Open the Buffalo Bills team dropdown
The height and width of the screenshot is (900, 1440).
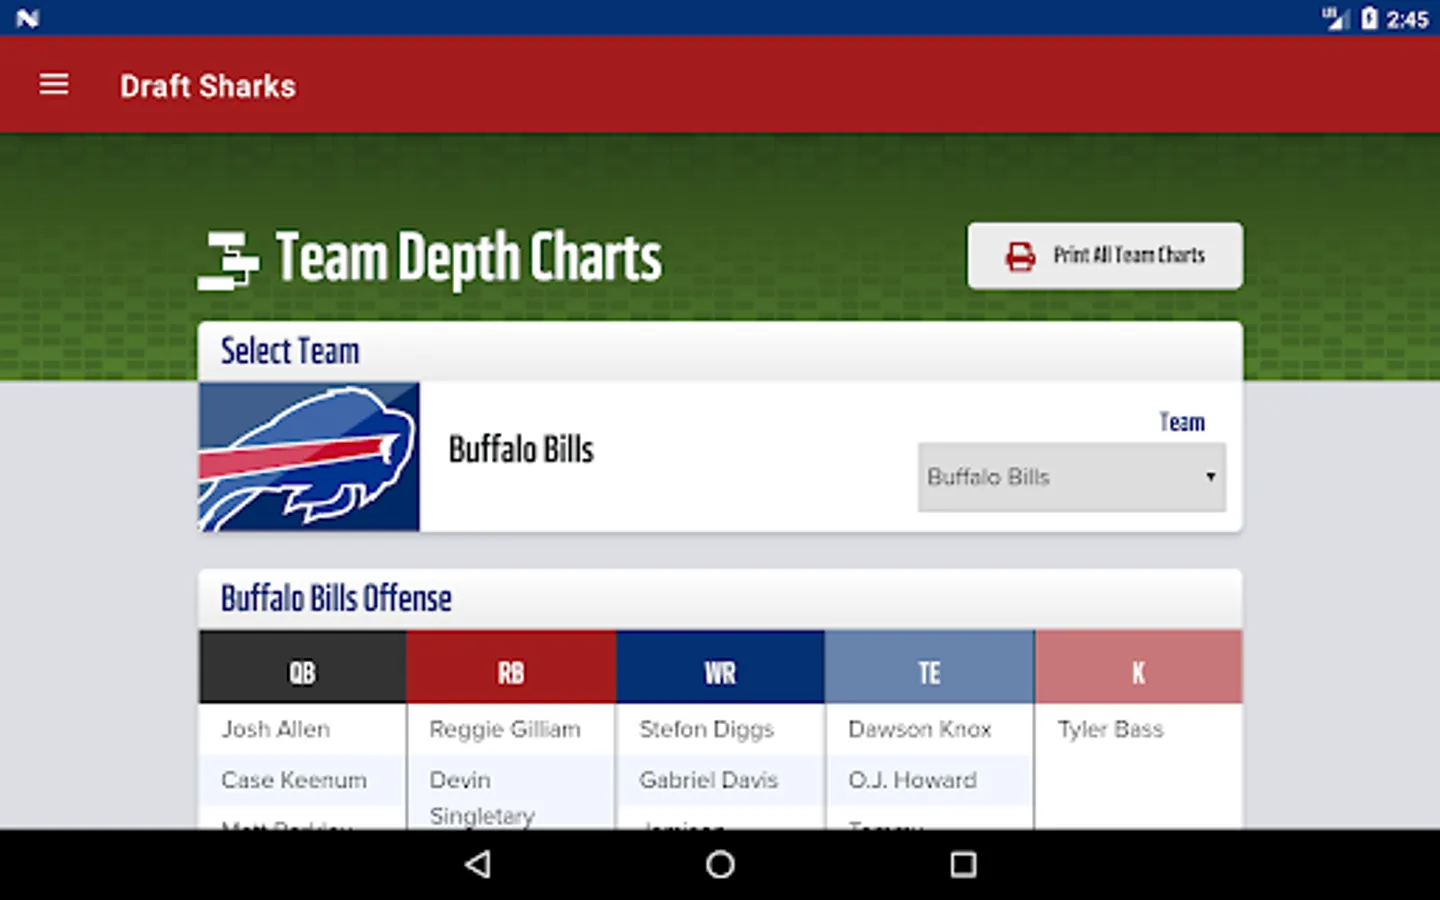click(1072, 477)
